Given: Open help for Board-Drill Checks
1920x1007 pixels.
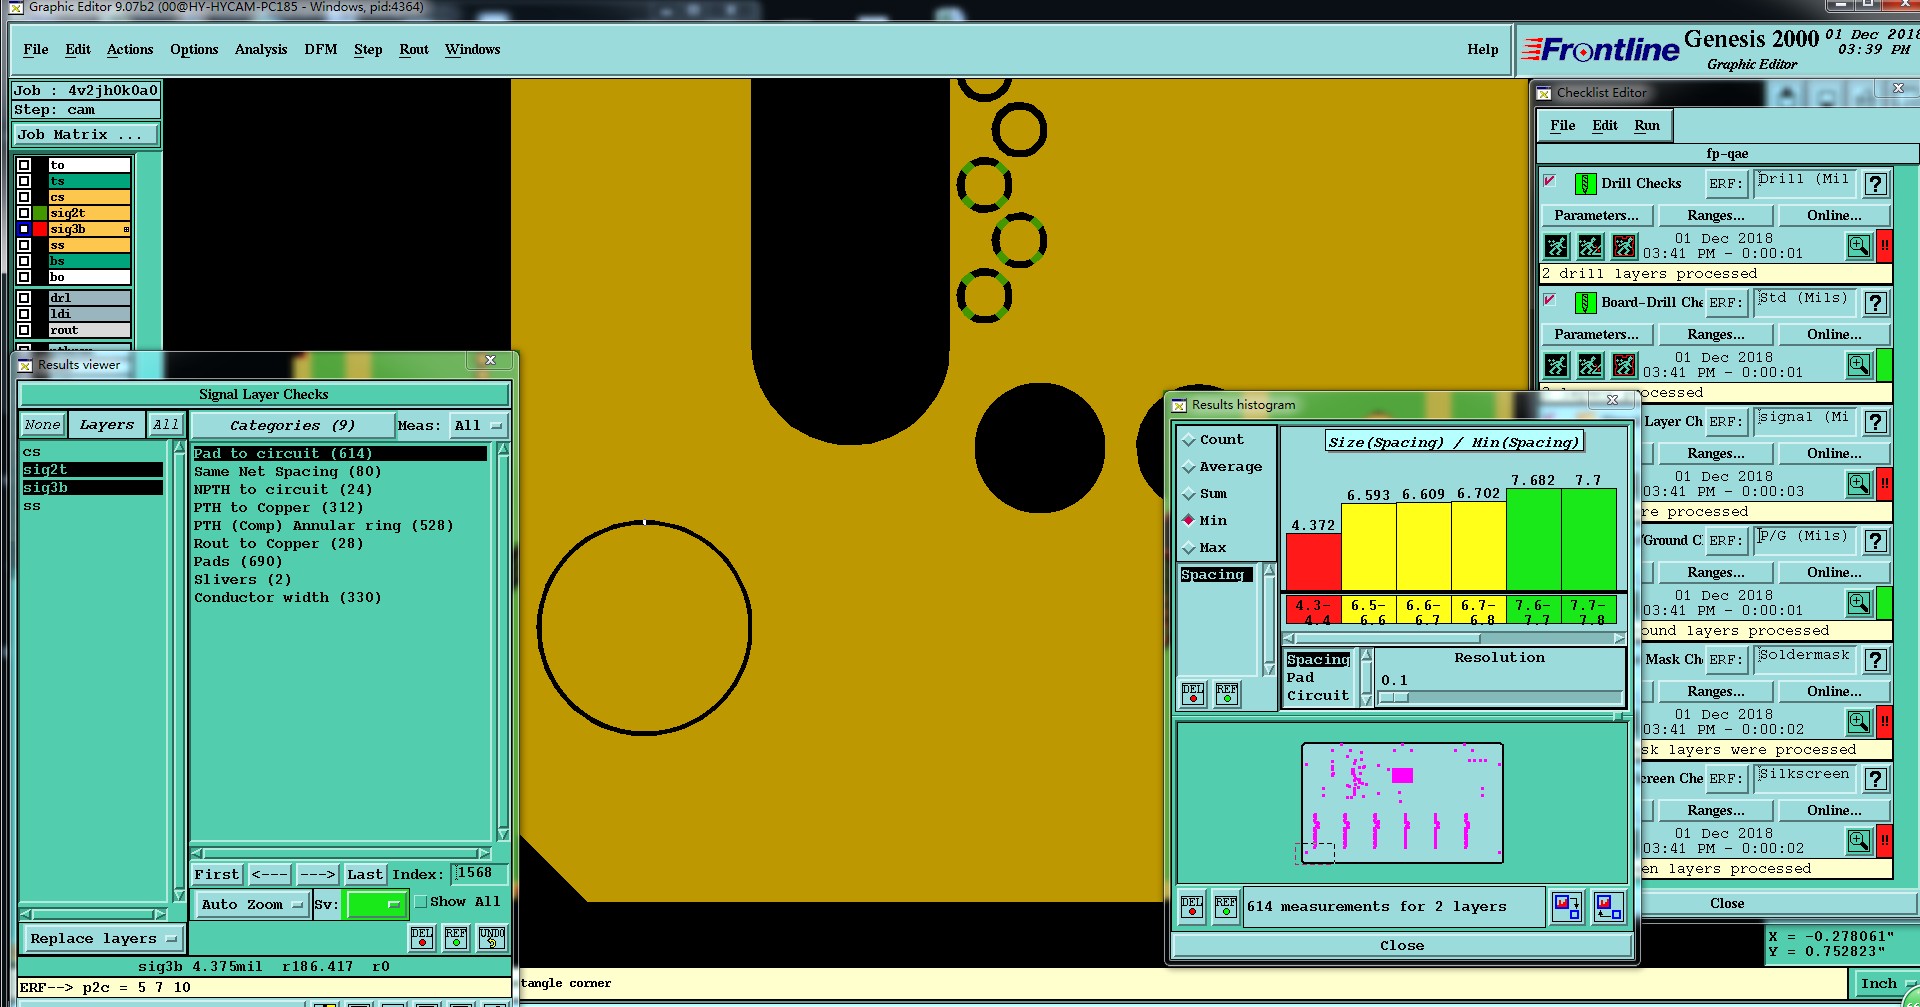Looking at the screenshot, I should click(x=1876, y=303).
